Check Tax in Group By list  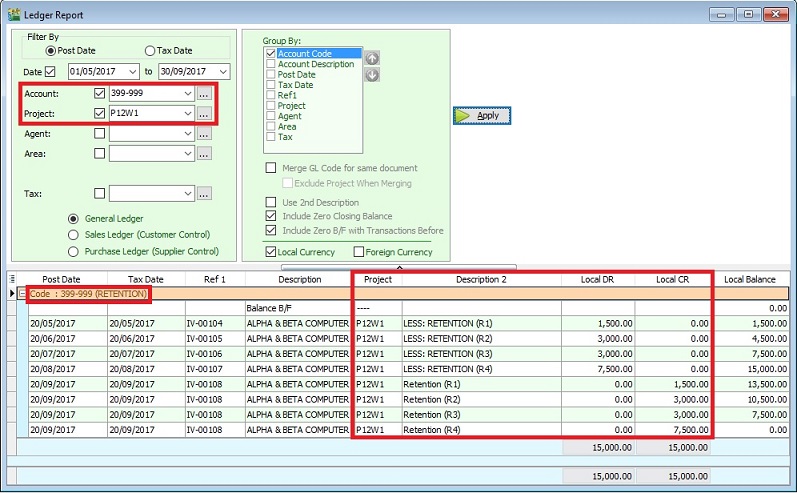271,137
